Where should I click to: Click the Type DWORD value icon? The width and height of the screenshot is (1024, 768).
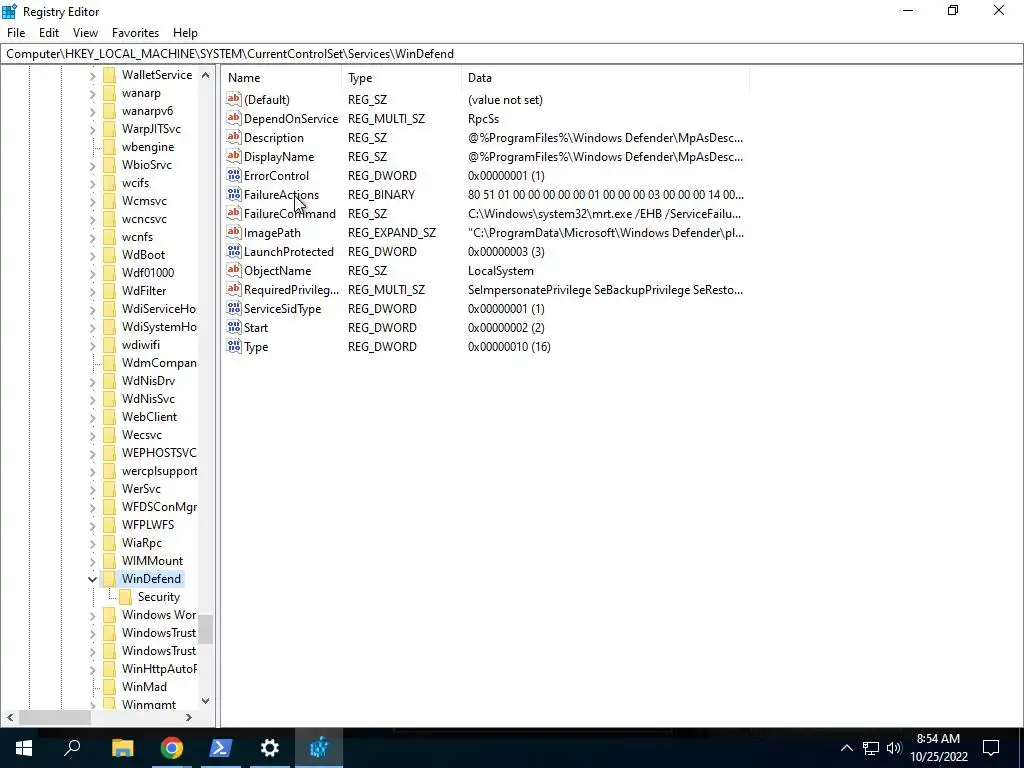[234, 345]
